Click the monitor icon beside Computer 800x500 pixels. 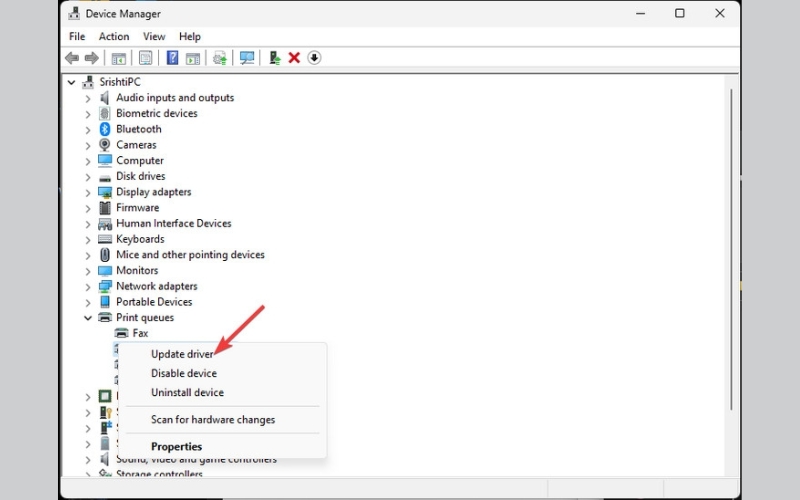point(105,160)
